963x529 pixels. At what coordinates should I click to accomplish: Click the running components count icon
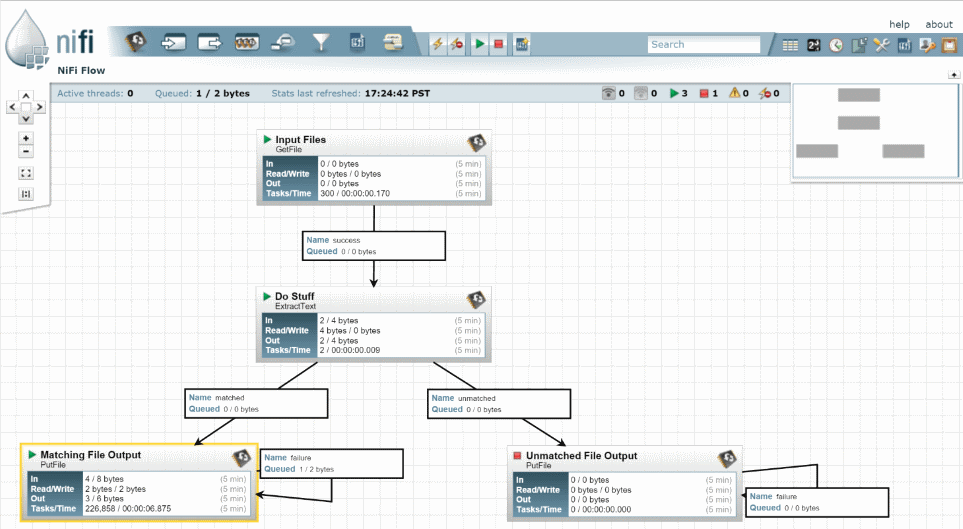[x=674, y=93]
